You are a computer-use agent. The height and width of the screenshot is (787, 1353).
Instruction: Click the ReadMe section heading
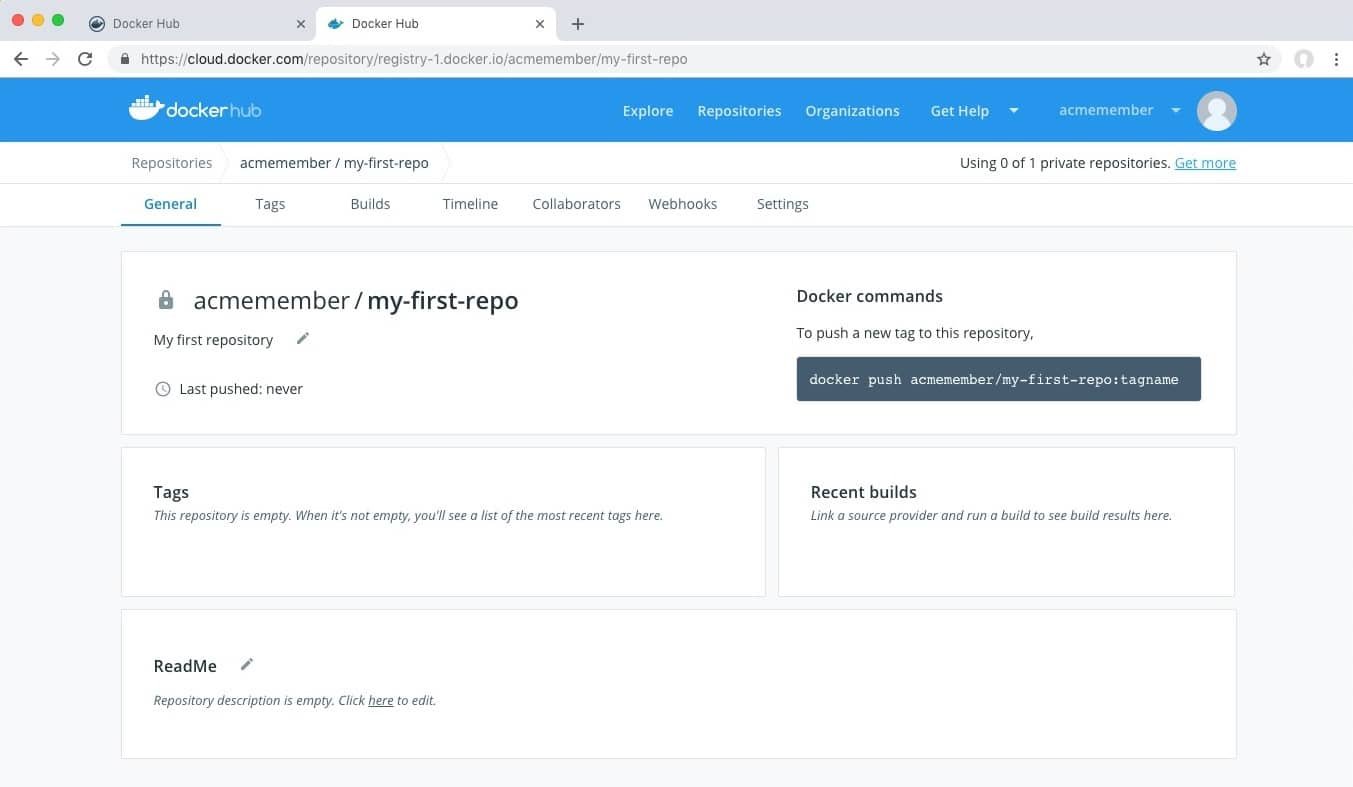(x=185, y=666)
